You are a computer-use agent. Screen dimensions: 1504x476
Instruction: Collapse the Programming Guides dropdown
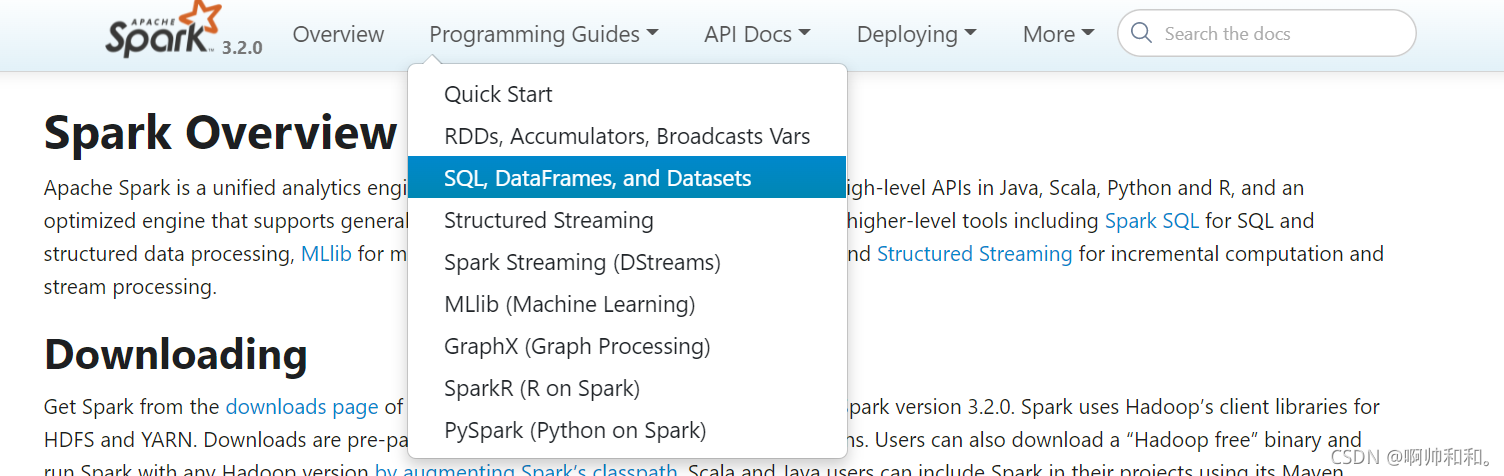(544, 34)
